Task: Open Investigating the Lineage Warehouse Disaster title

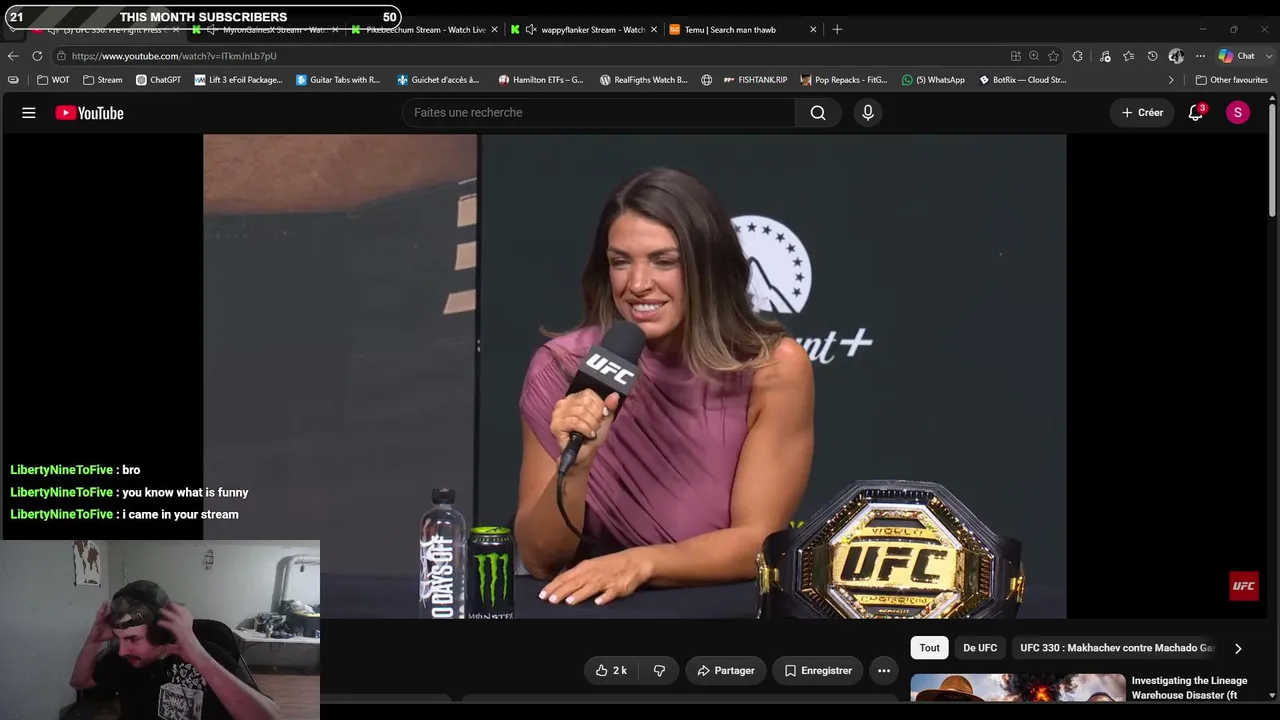Action: pos(1189,688)
